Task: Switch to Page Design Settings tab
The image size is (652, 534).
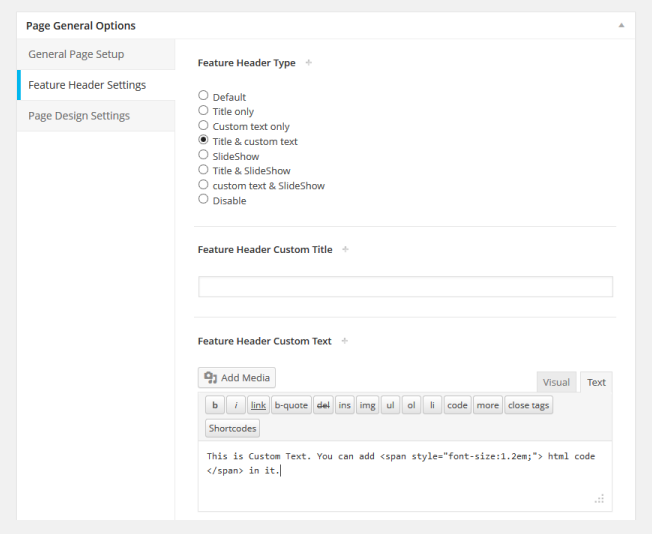Action: (96, 116)
